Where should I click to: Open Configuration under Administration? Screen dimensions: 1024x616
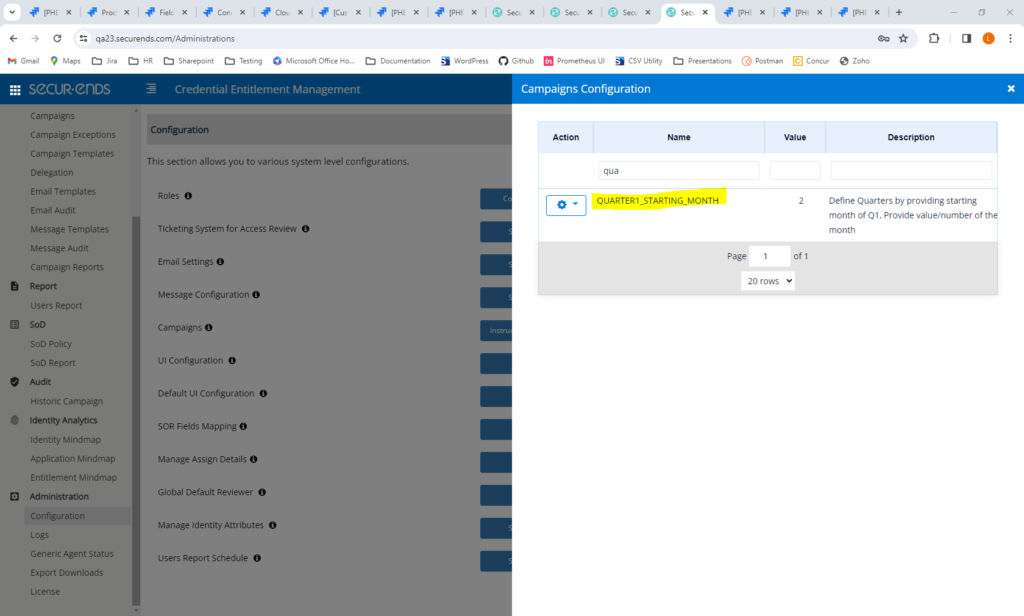tap(57, 515)
